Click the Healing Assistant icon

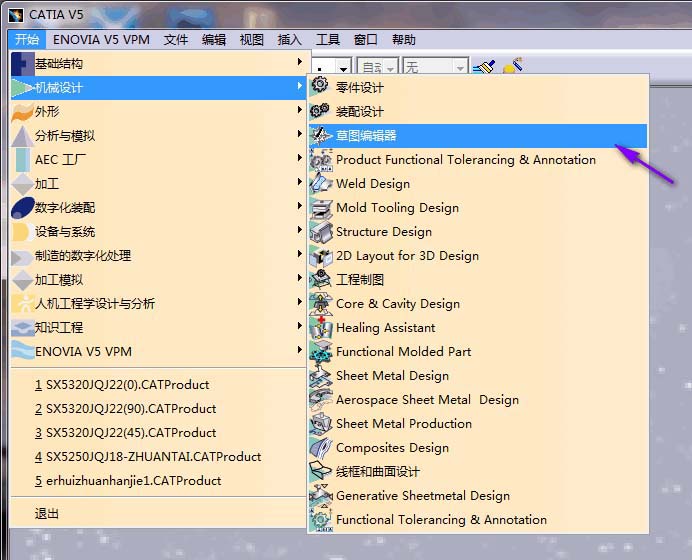coord(321,327)
